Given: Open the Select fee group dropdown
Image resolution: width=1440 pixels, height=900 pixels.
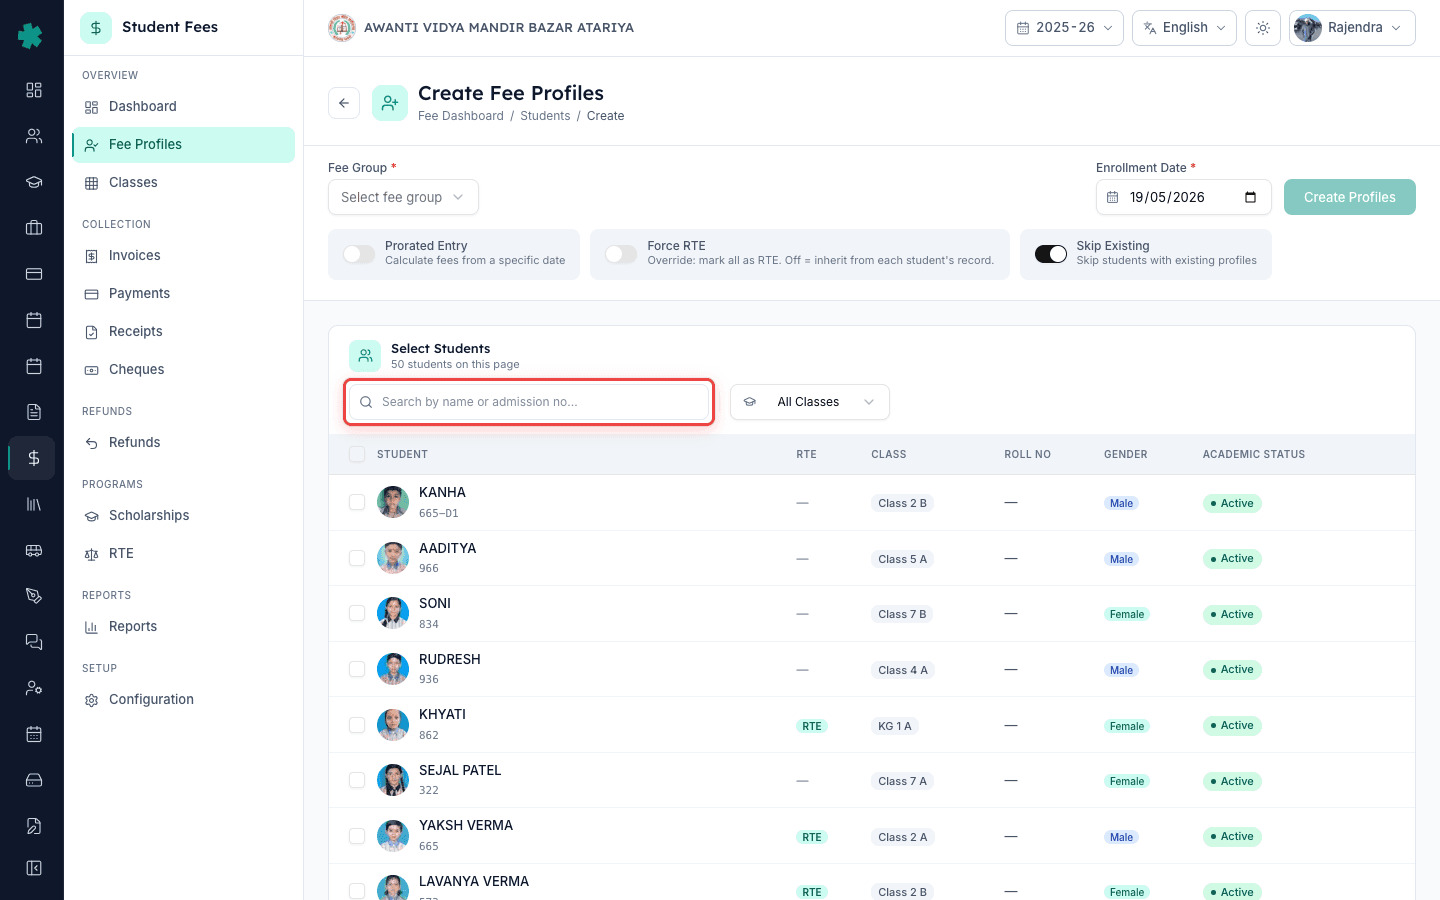Looking at the screenshot, I should [403, 197].
